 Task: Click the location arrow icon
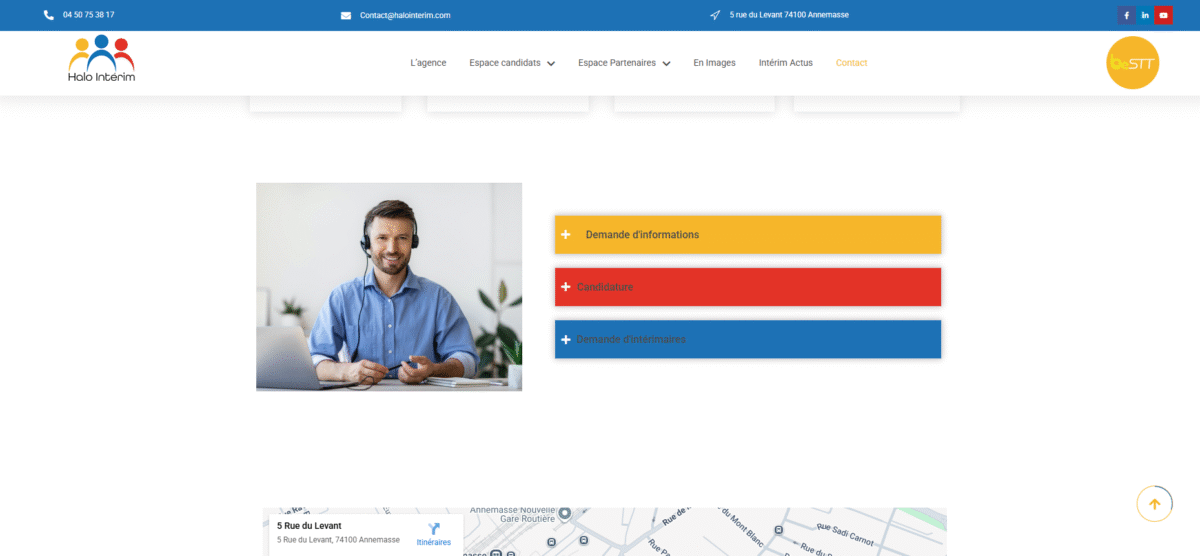(715, 15)
